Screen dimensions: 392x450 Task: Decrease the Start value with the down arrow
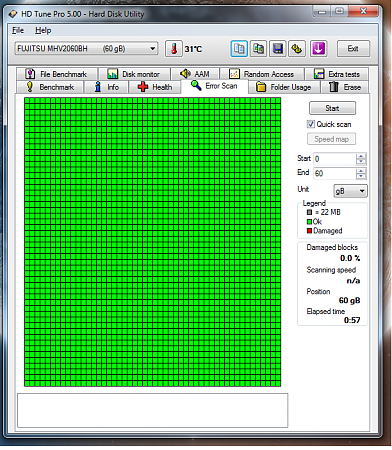361,162
